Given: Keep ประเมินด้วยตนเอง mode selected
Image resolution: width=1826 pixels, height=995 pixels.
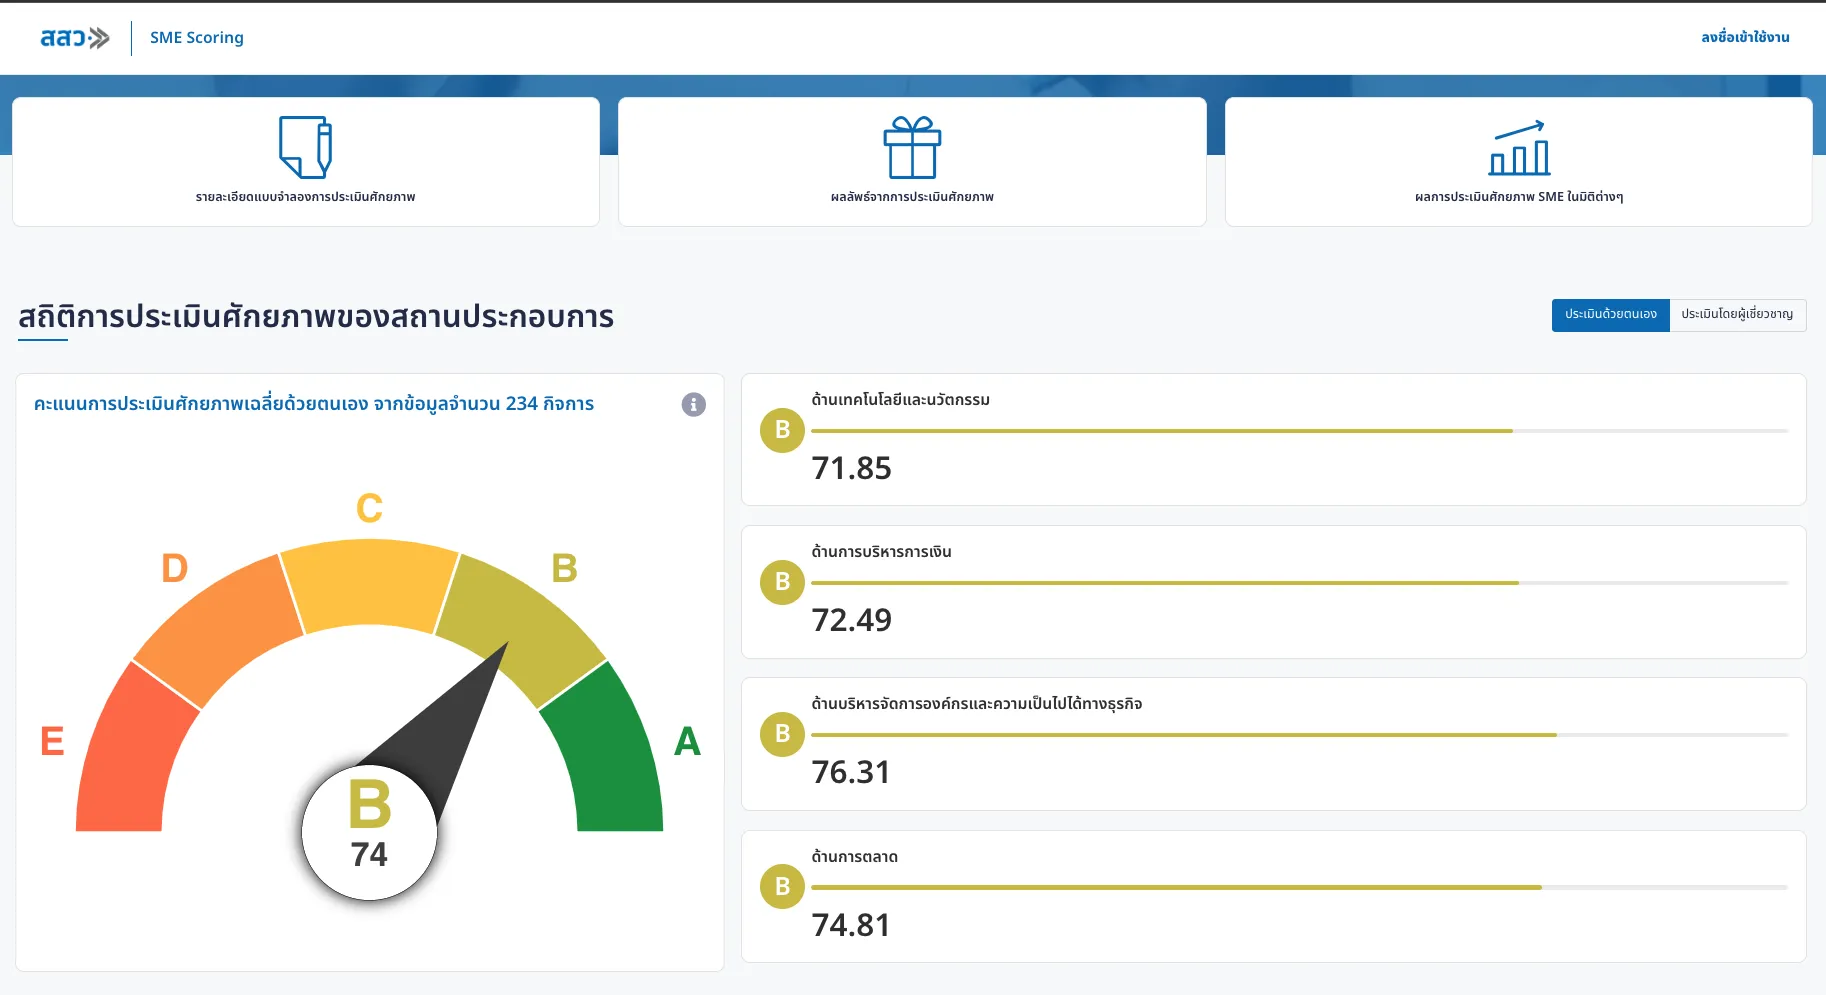Looking at the screenshot, I should (x=1610, y=314).
